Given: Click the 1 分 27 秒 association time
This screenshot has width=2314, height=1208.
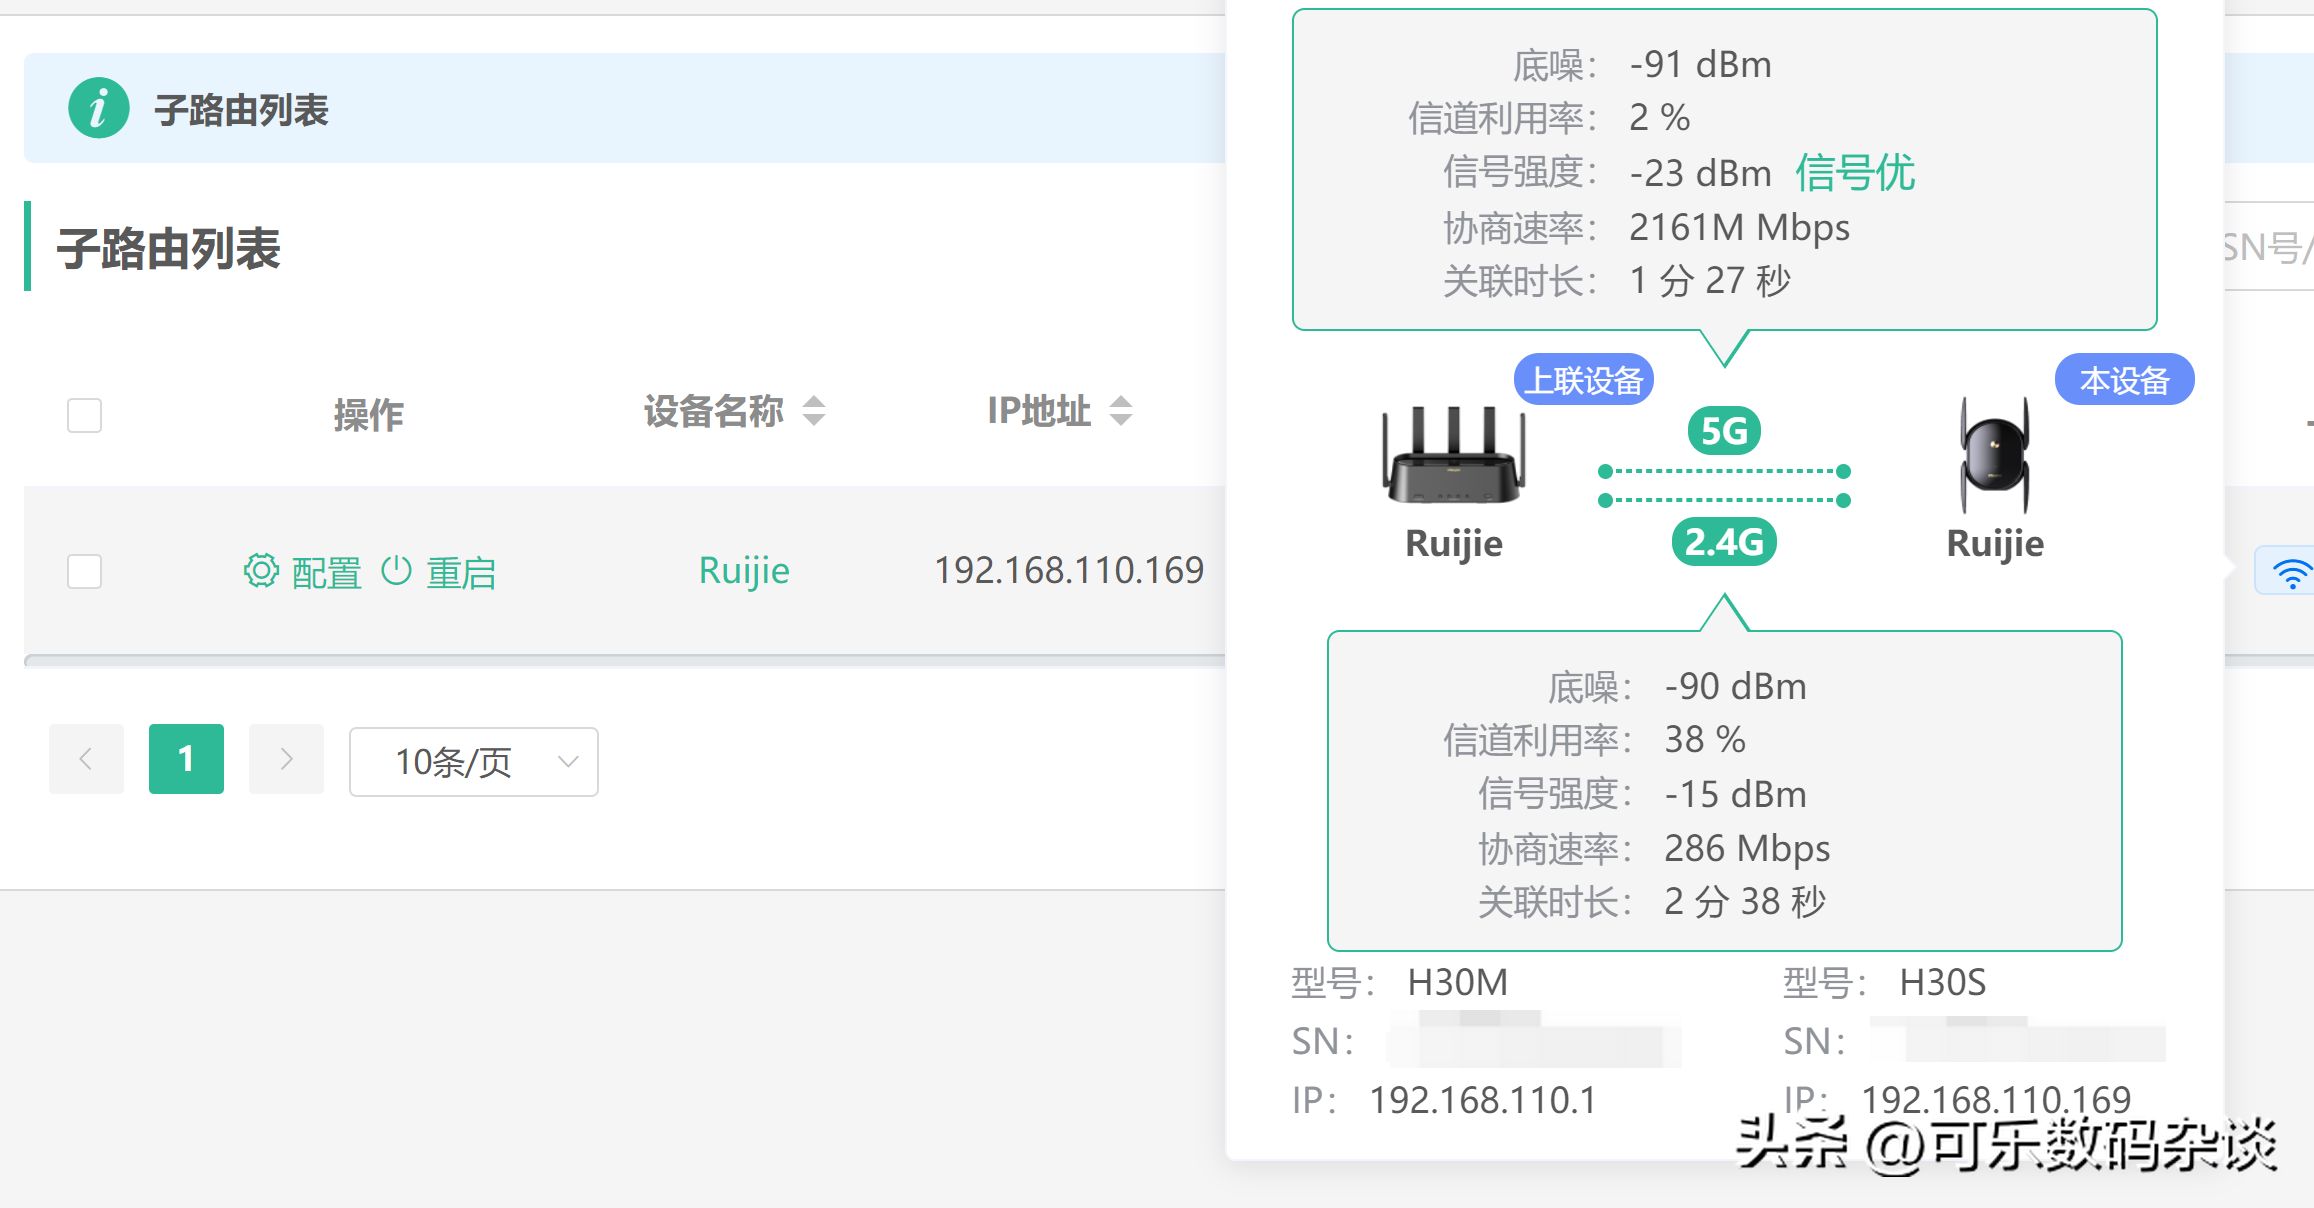Looking at the screenshot, I should (1710, 281).
